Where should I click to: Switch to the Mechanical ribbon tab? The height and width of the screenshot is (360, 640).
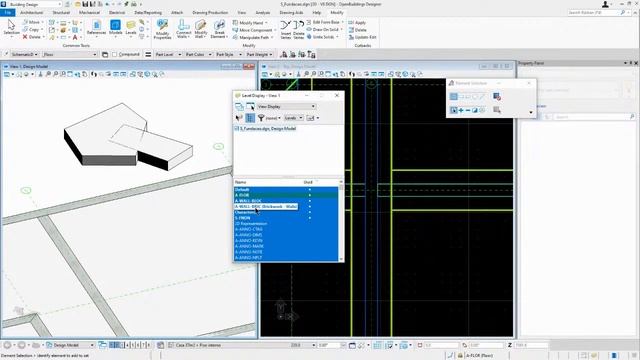[x=89, y=13]
